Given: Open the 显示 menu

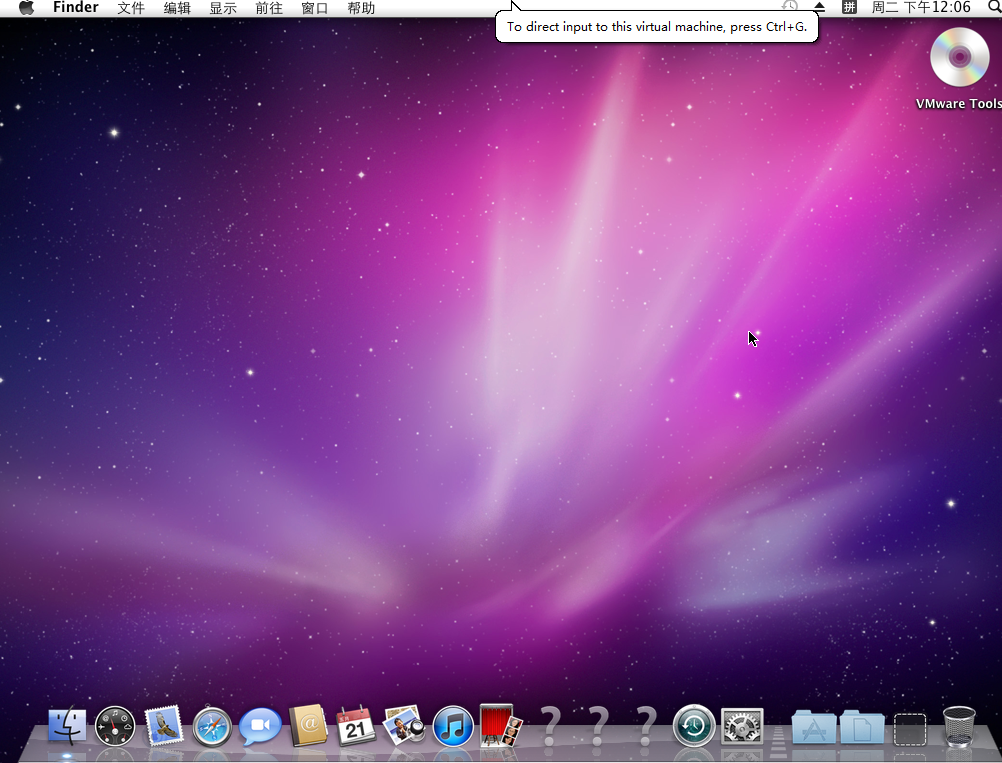Looking at the screenshot, I should coord(223,8).
